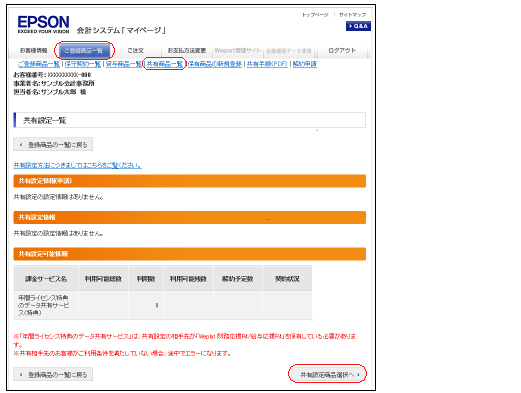Click 利用可能総数 column header
This screenshot has height=393, width=521.
[103, 279]
